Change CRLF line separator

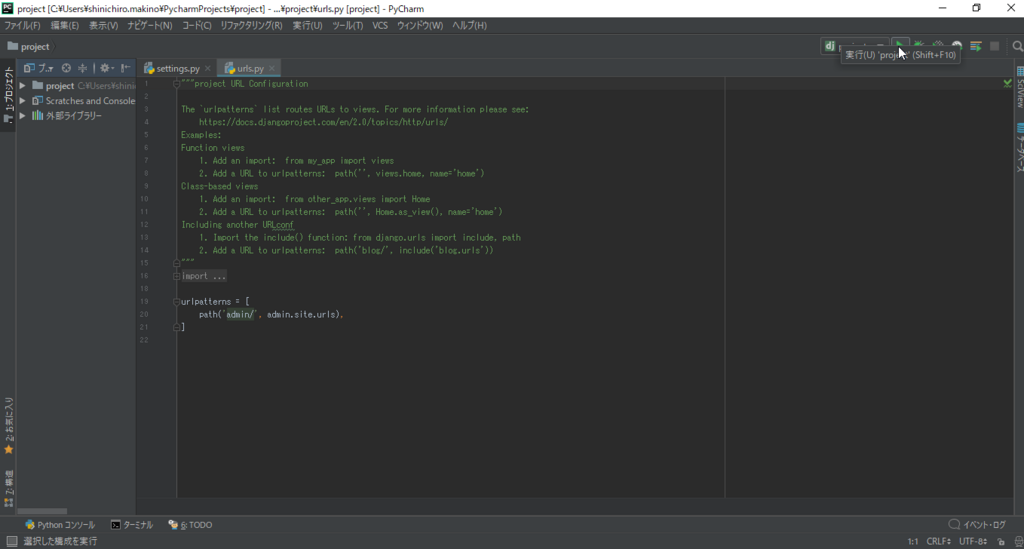point(938,541)
